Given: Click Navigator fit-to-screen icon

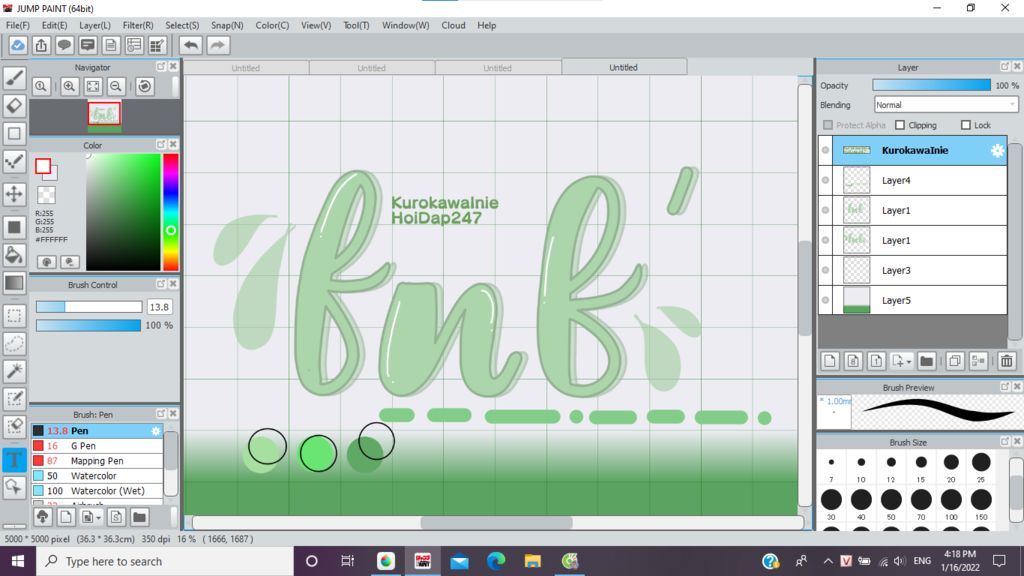Looking at the screenshot, I should click(x=93, y=86).
